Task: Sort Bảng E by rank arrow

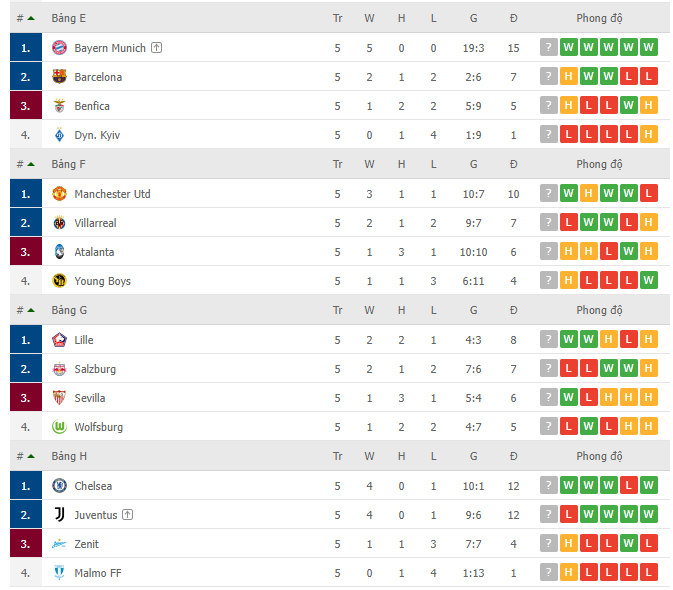Action: click(31, 18)
